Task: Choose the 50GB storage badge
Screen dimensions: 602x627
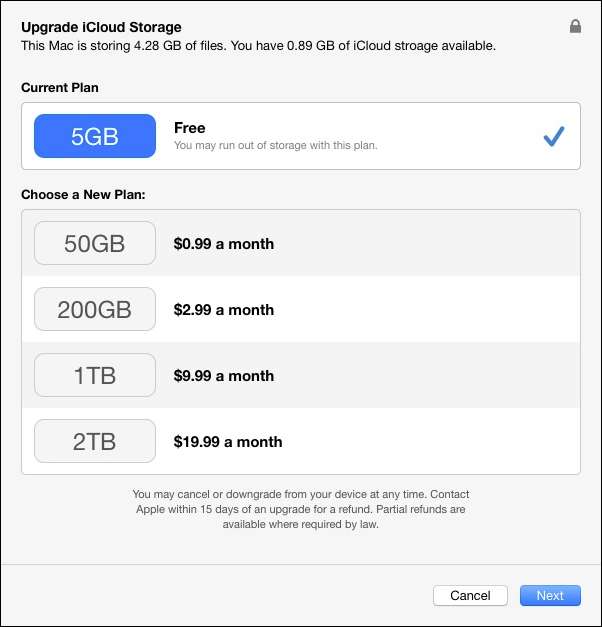Action: (x=95, y=243)
